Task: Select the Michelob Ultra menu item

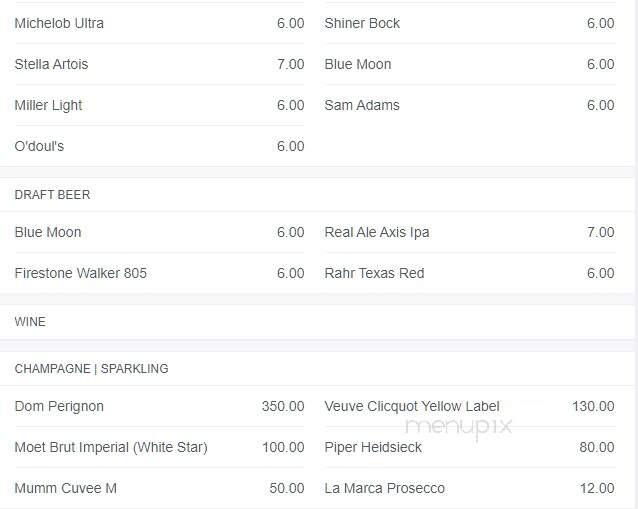Action: coord(159,23)
